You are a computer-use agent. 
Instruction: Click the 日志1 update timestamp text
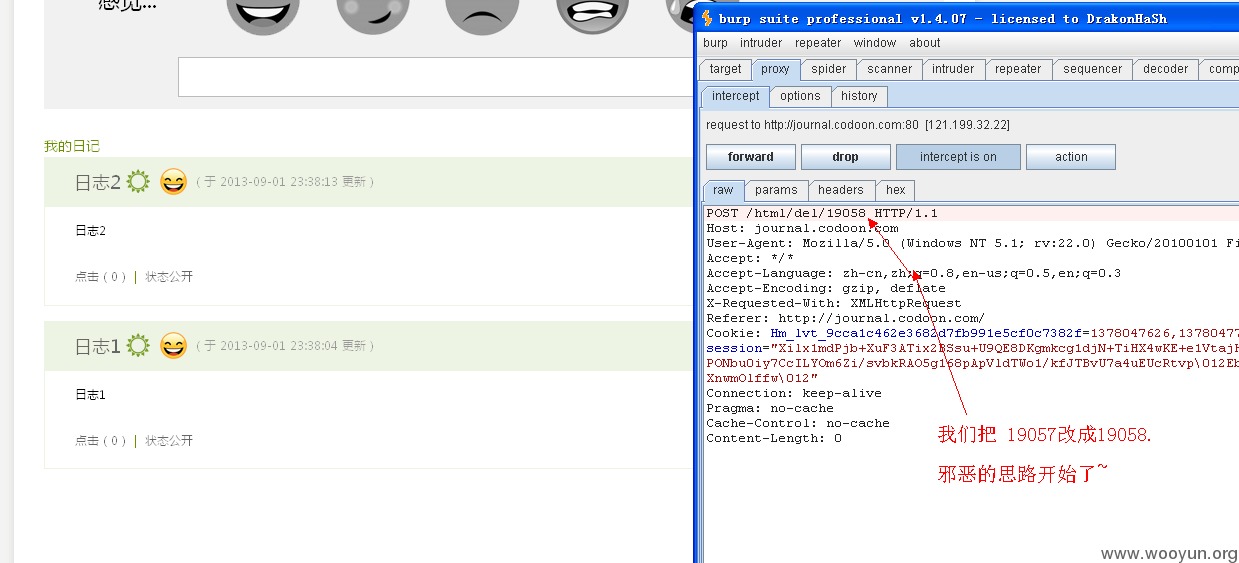tap(285, 346)
